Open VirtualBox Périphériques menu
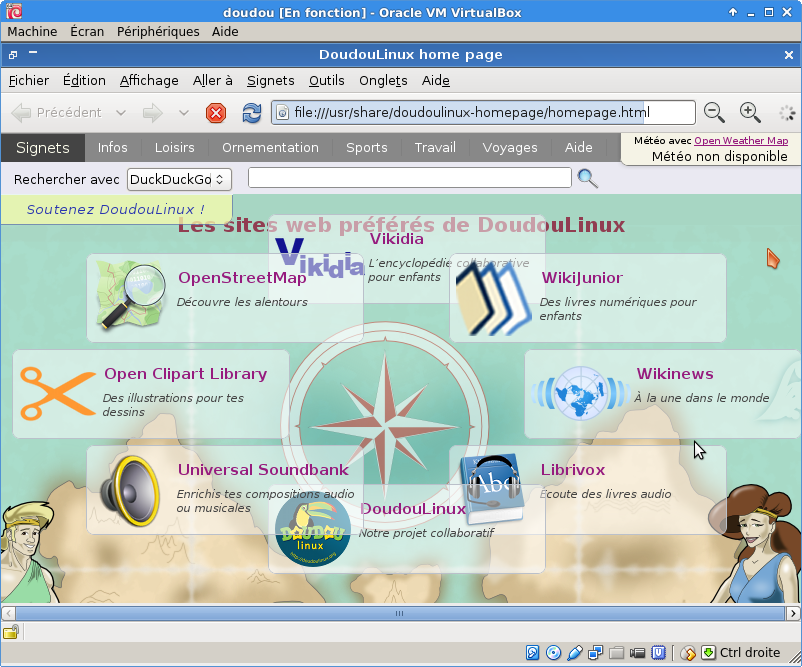 158,32
